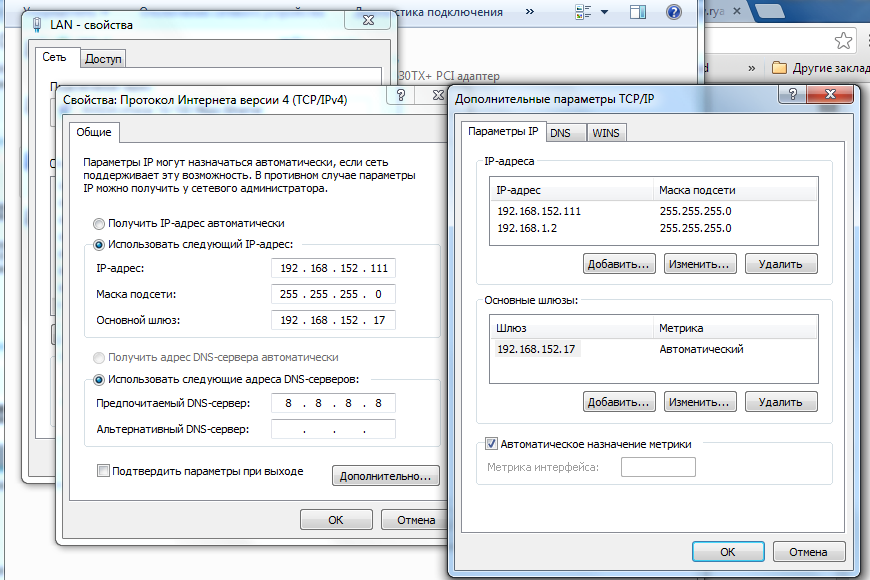Click Изменить under IP addresses list
The width and height of the screenshot is (870, 580).
700,264
